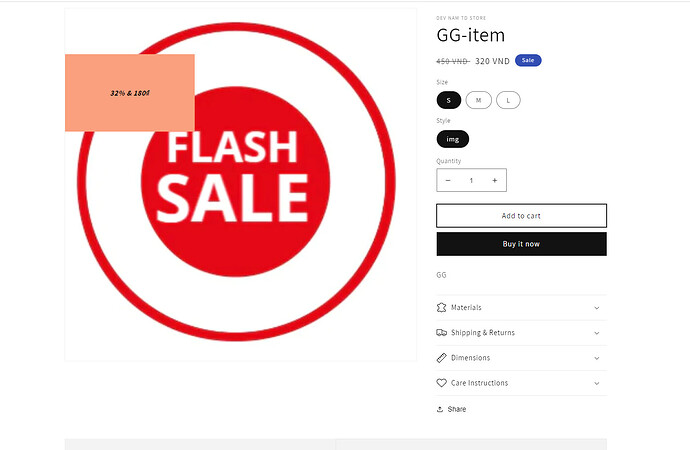Select size S option
This screenshot has height=450, width=690.
tap(449, 100)
